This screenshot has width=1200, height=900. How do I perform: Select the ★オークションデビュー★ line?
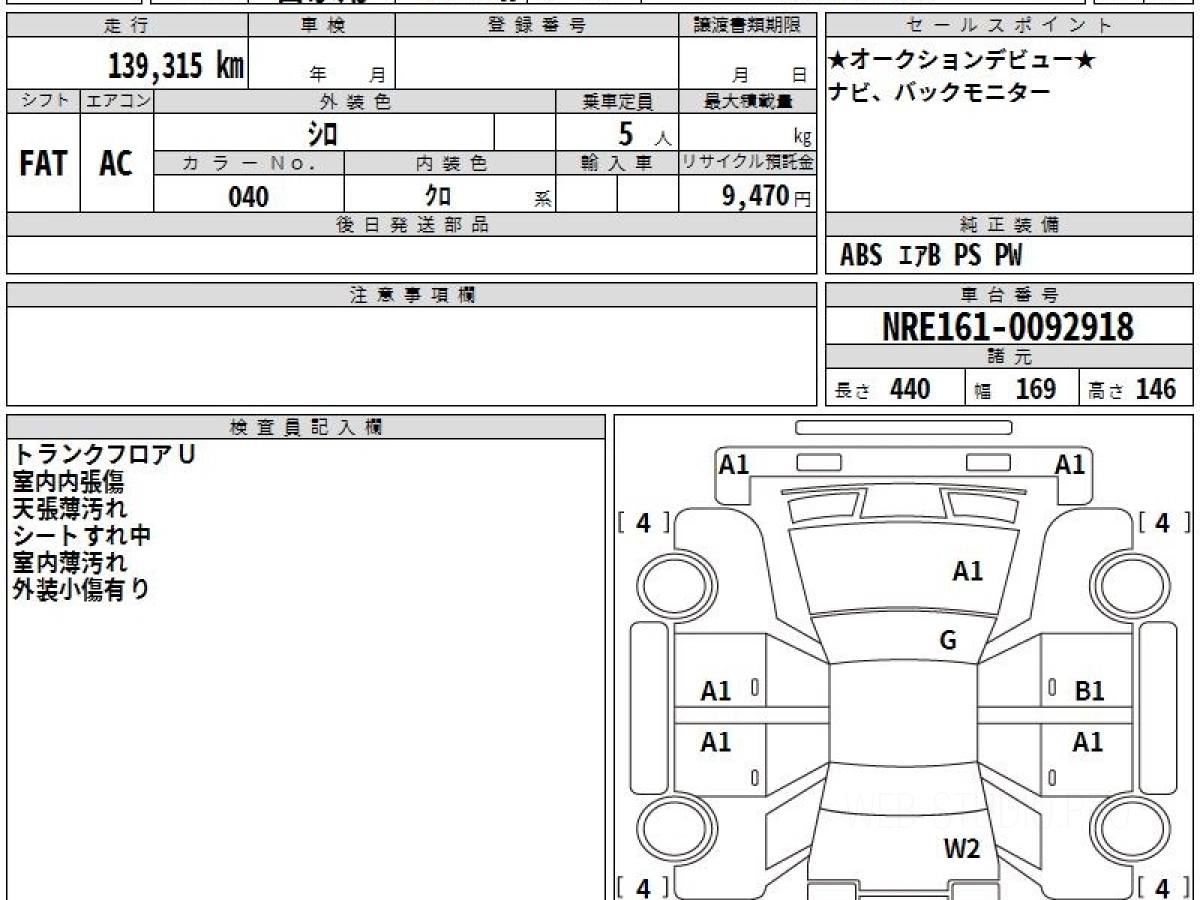[x=962, y=61]
